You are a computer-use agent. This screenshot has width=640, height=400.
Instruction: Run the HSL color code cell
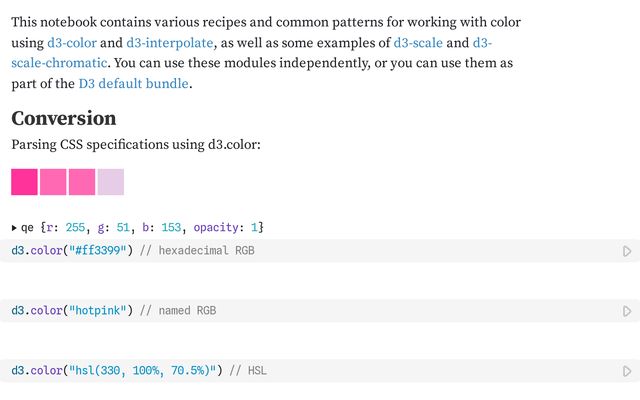coord(627,371)
